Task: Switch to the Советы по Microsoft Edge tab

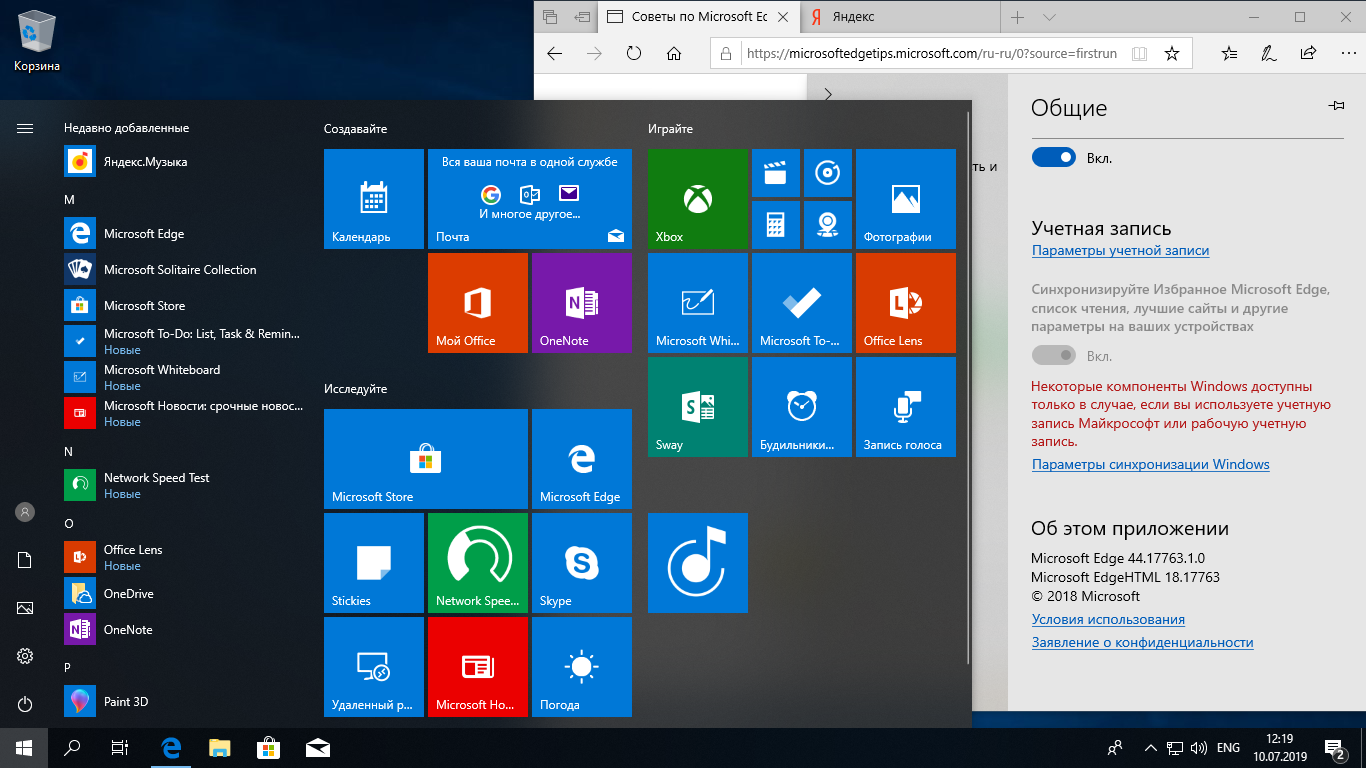Action: pyautogui.click(x=700, y=17)
